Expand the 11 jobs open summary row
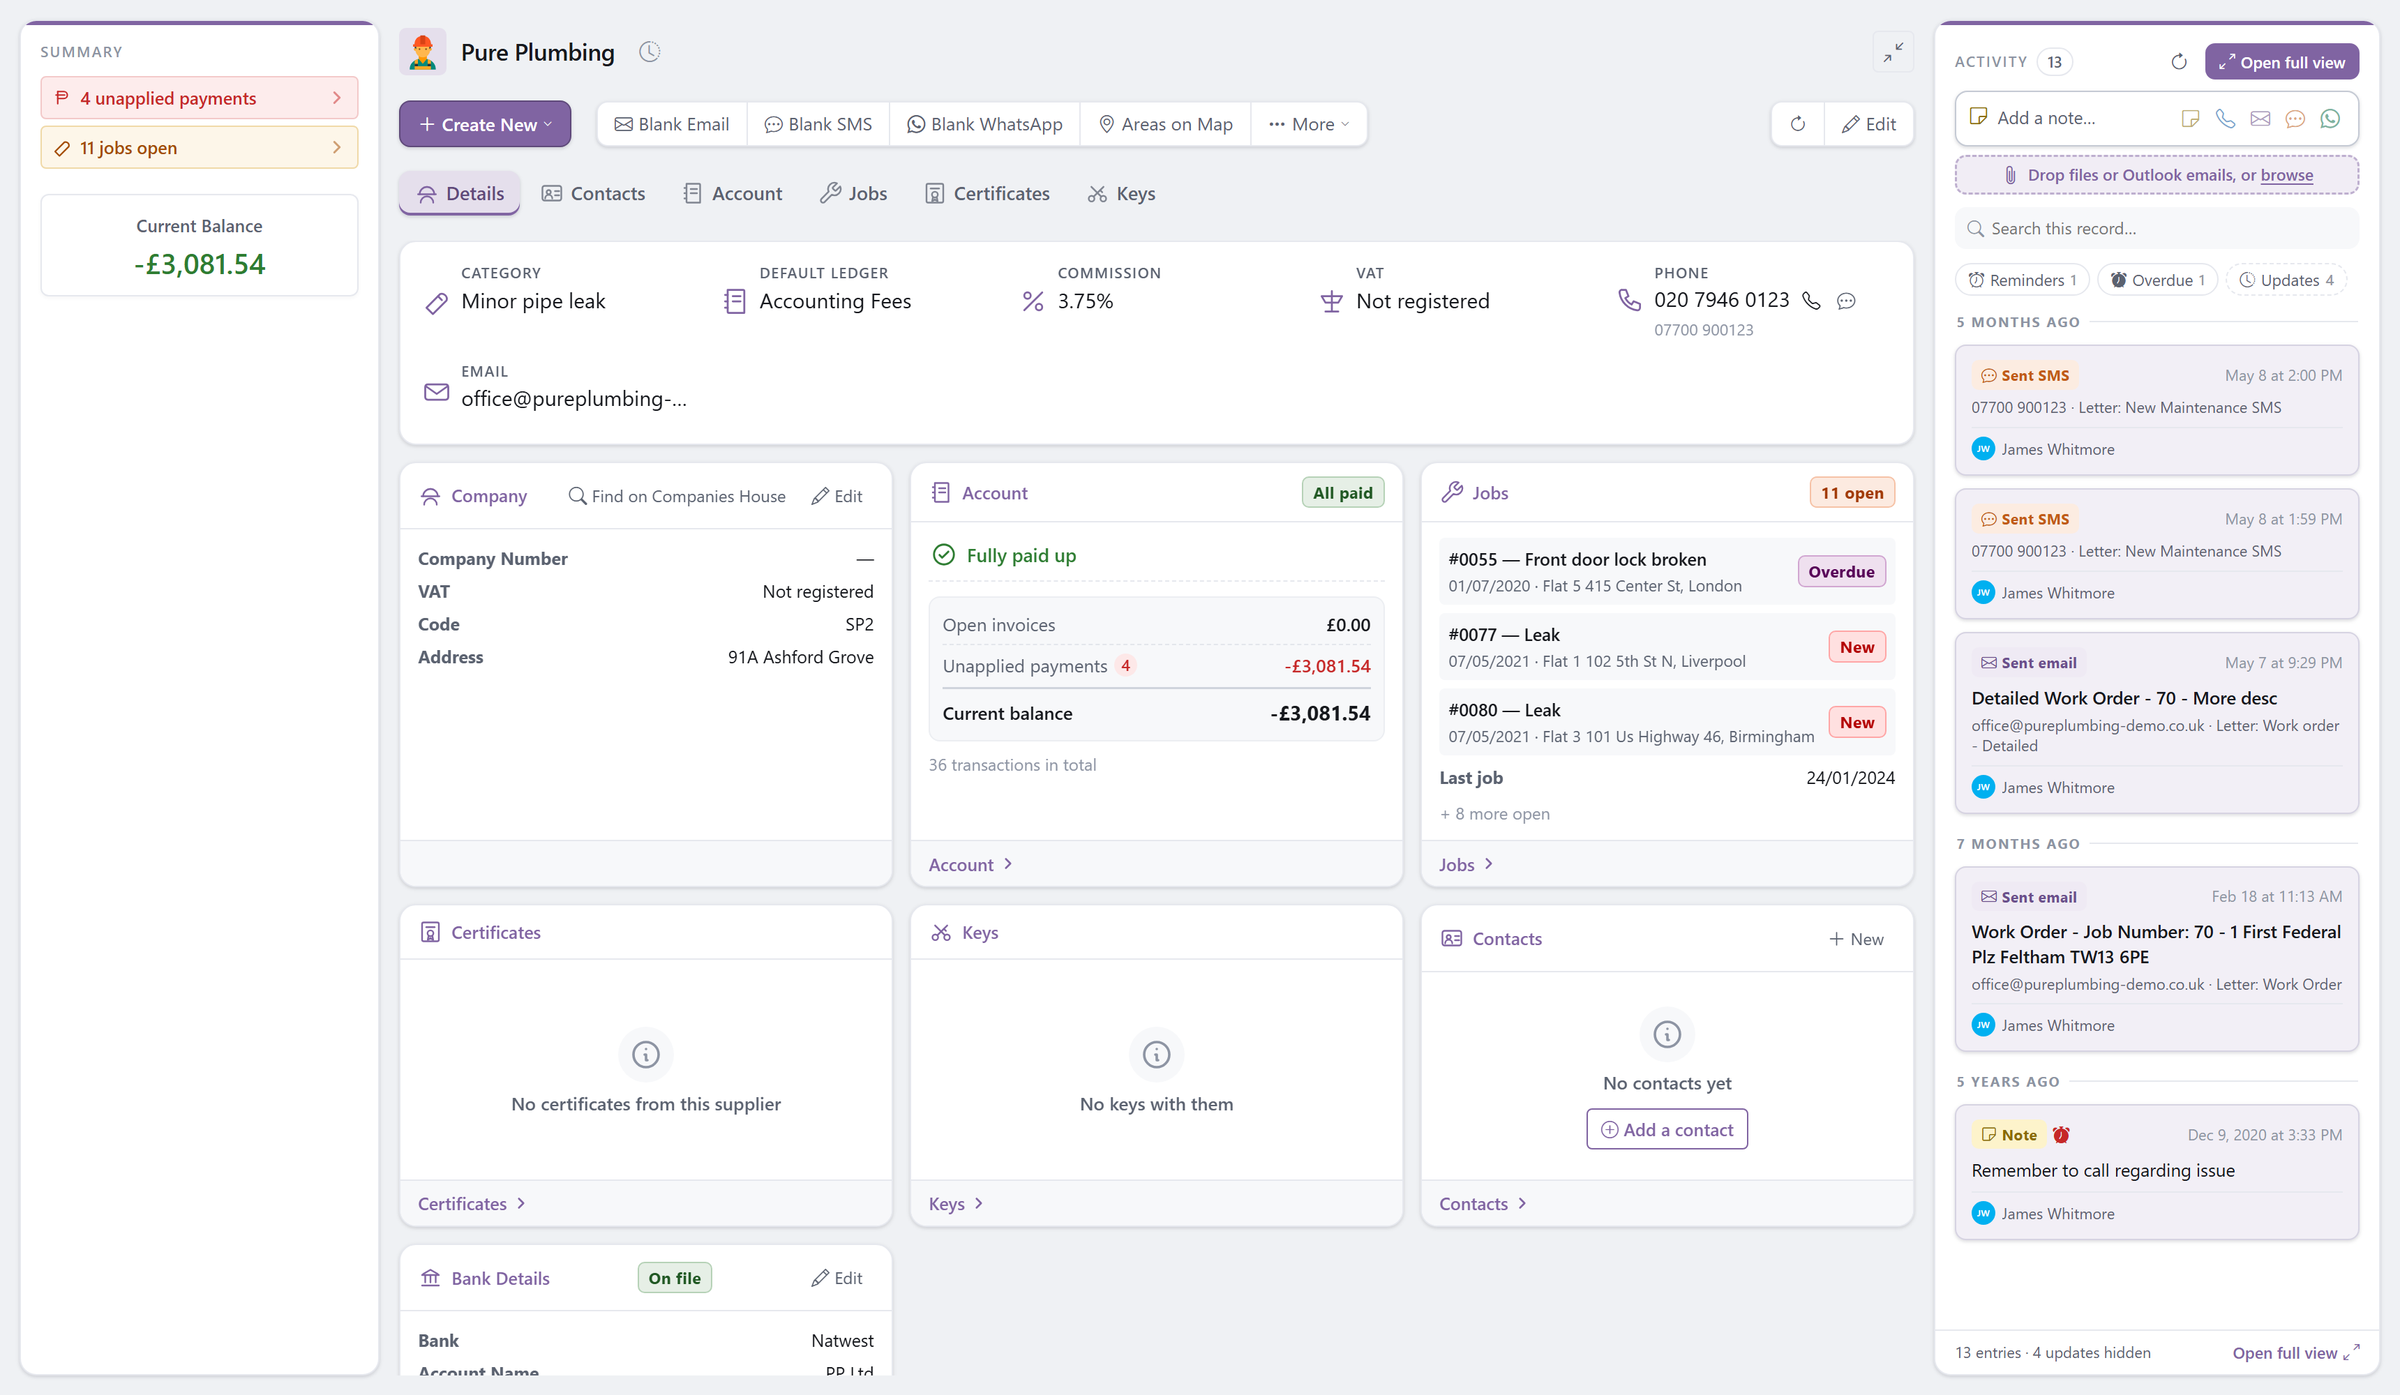Screen dimensions: 2400x1395 [199, 148]
